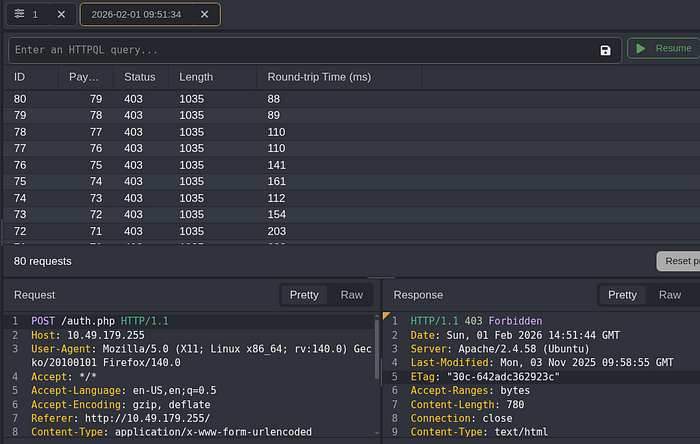Open the settings sliders tab icon
The image size is (700, 444).
click(19, 14)
